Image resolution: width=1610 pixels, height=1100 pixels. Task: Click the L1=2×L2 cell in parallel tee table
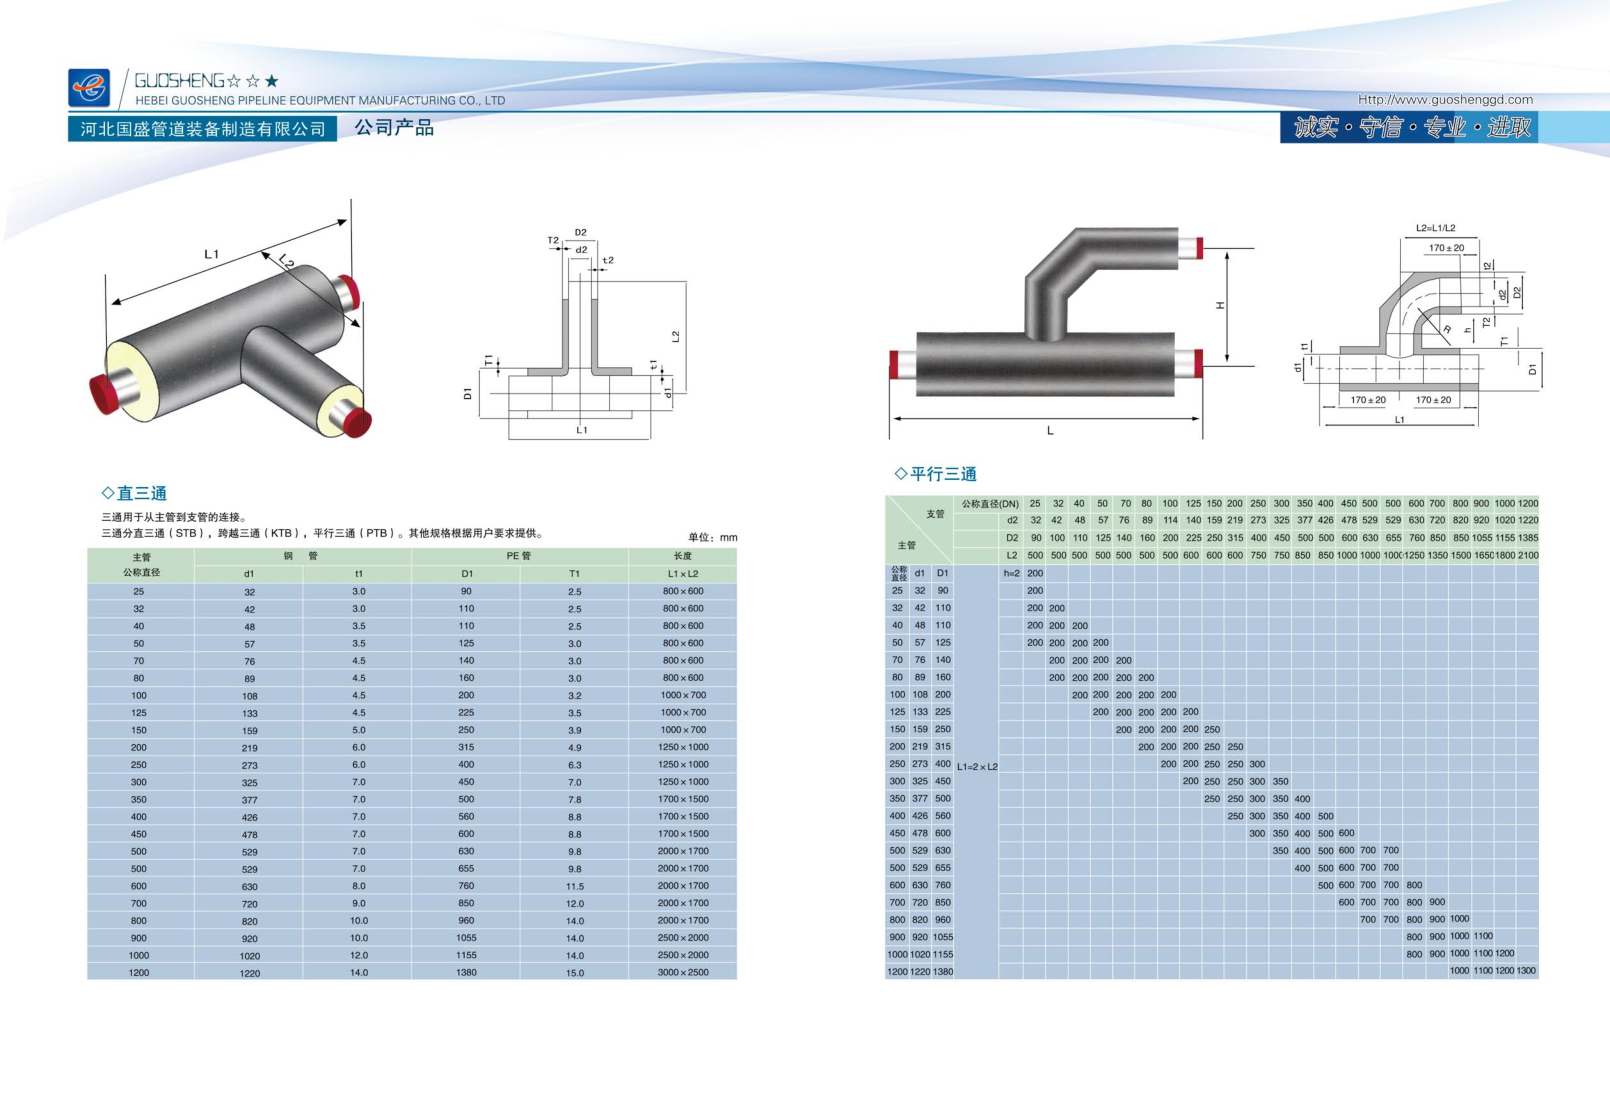pos(977,767)
